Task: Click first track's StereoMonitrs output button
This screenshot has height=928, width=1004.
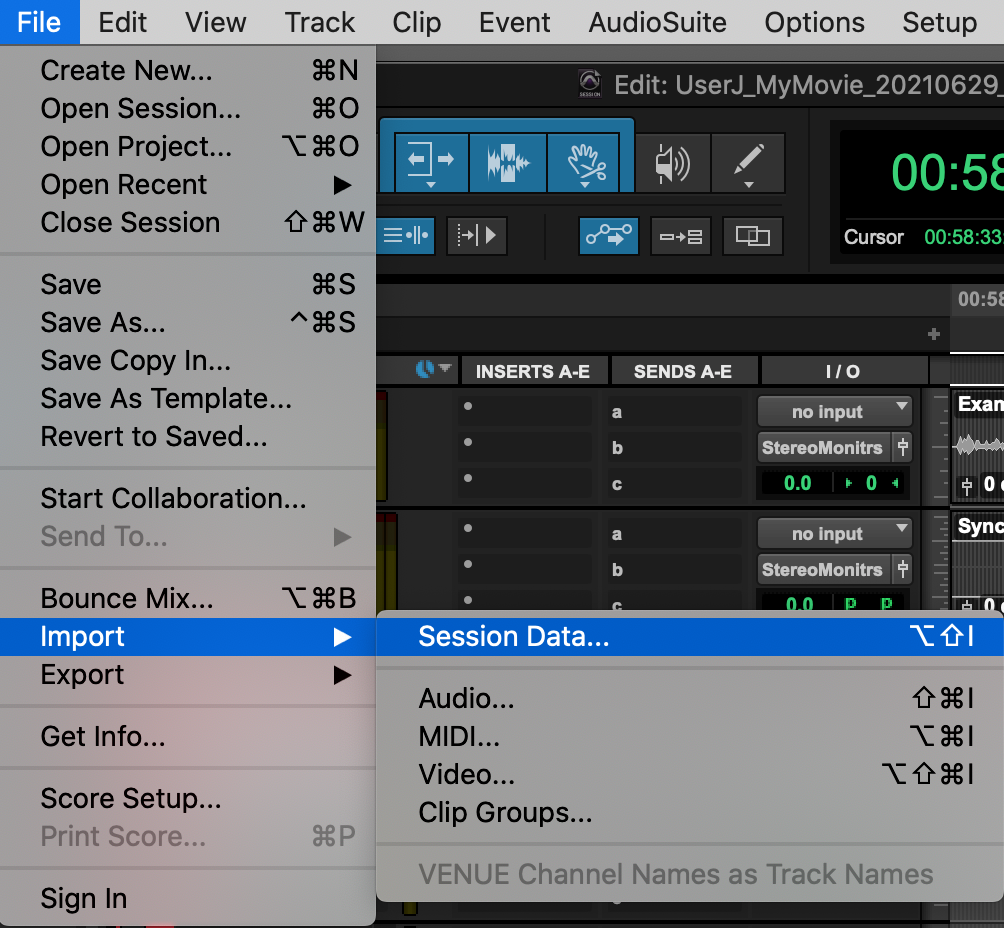Action: coord(823,447)
